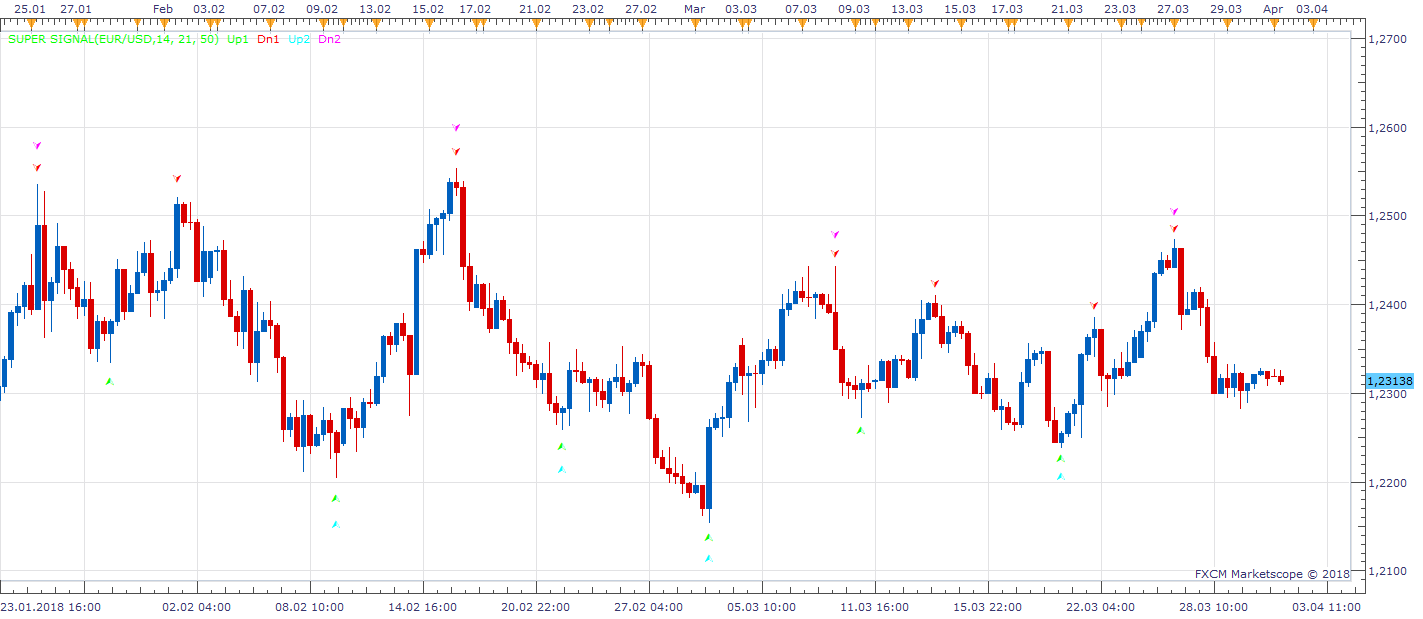The height and width of the screenshot is (619, 1423).
Task: Click the 1,2100 price axis label
Action: point(1386,572)
